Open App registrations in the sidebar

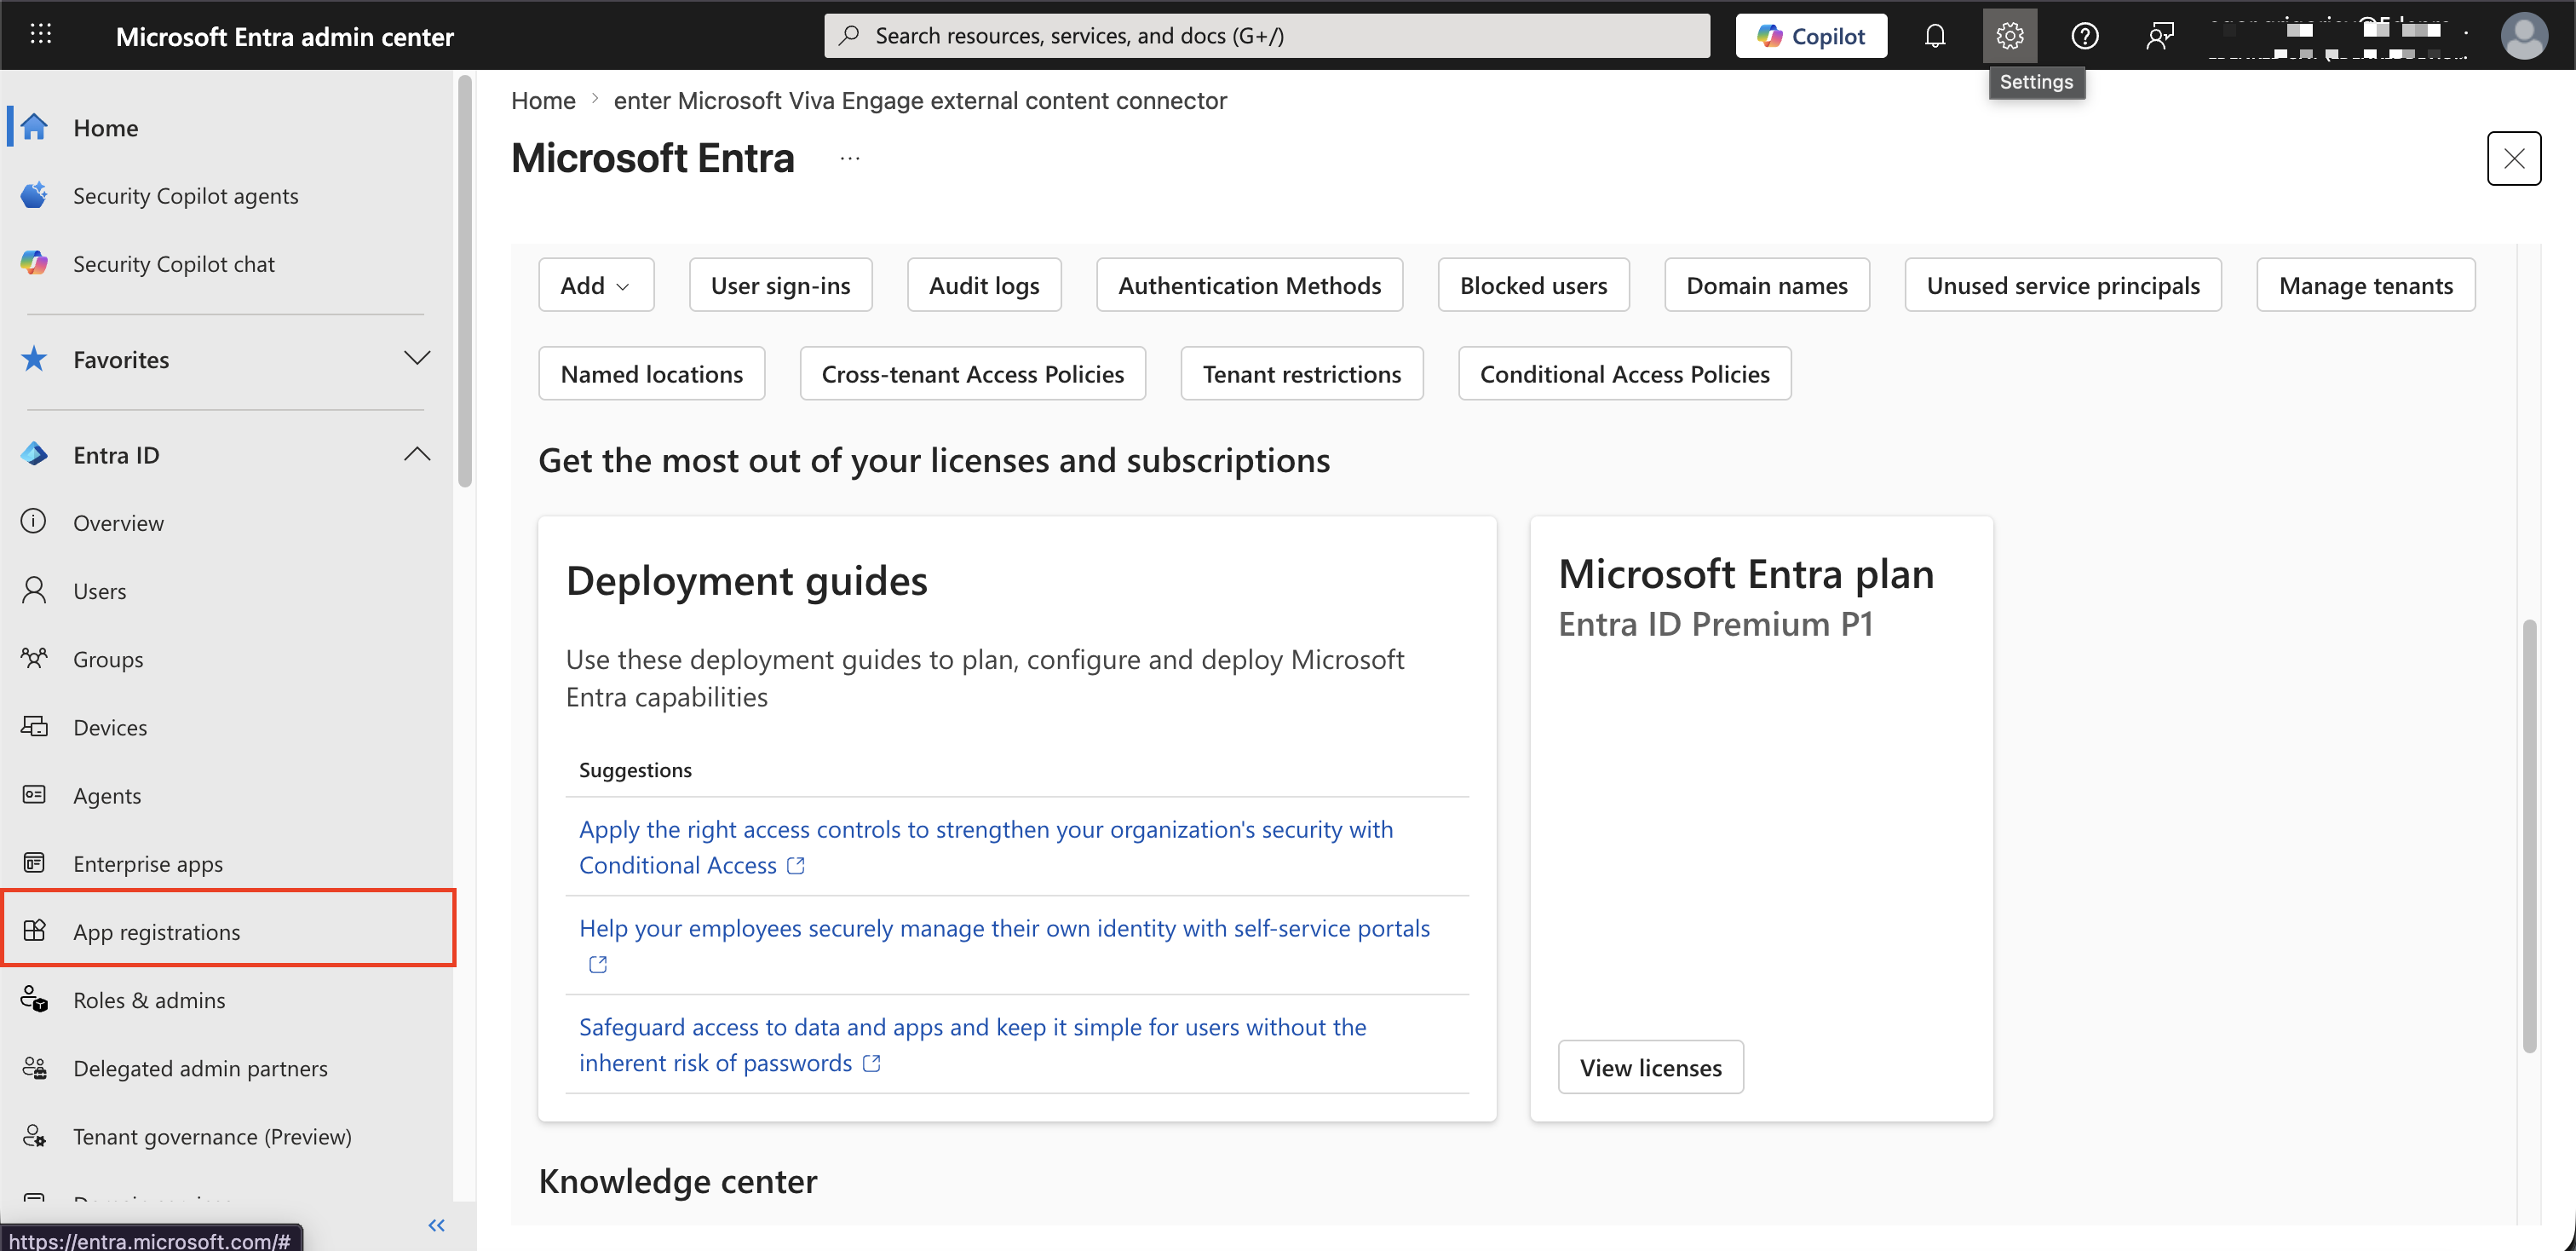pyautogui.click(x=228, y=930)
